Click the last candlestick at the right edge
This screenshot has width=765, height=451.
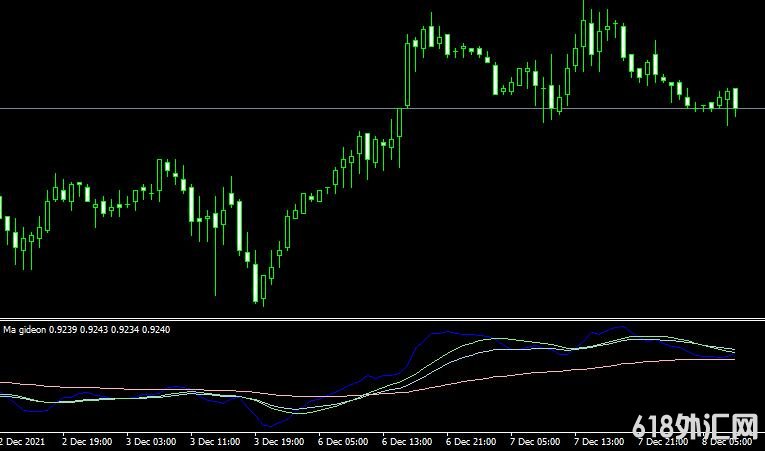point(735,99)
